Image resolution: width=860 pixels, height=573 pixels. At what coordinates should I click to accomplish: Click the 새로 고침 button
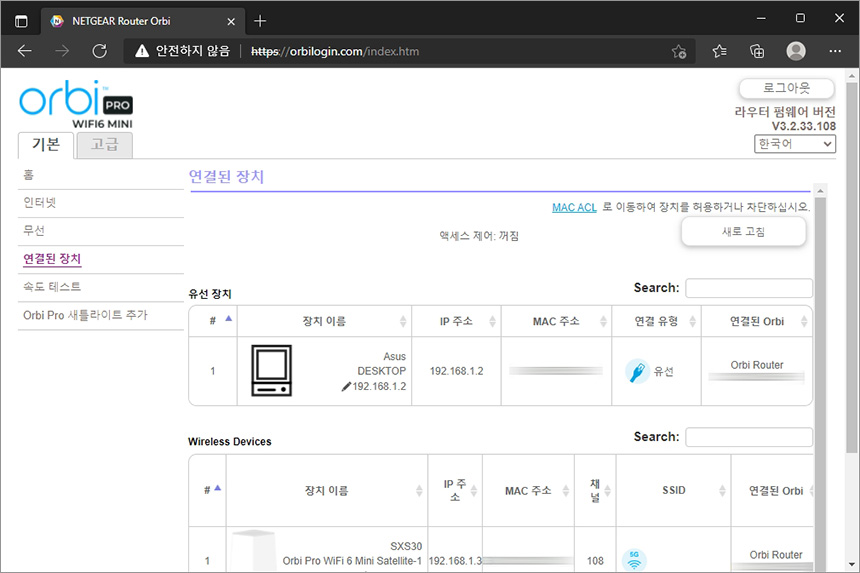coord(743,232)
